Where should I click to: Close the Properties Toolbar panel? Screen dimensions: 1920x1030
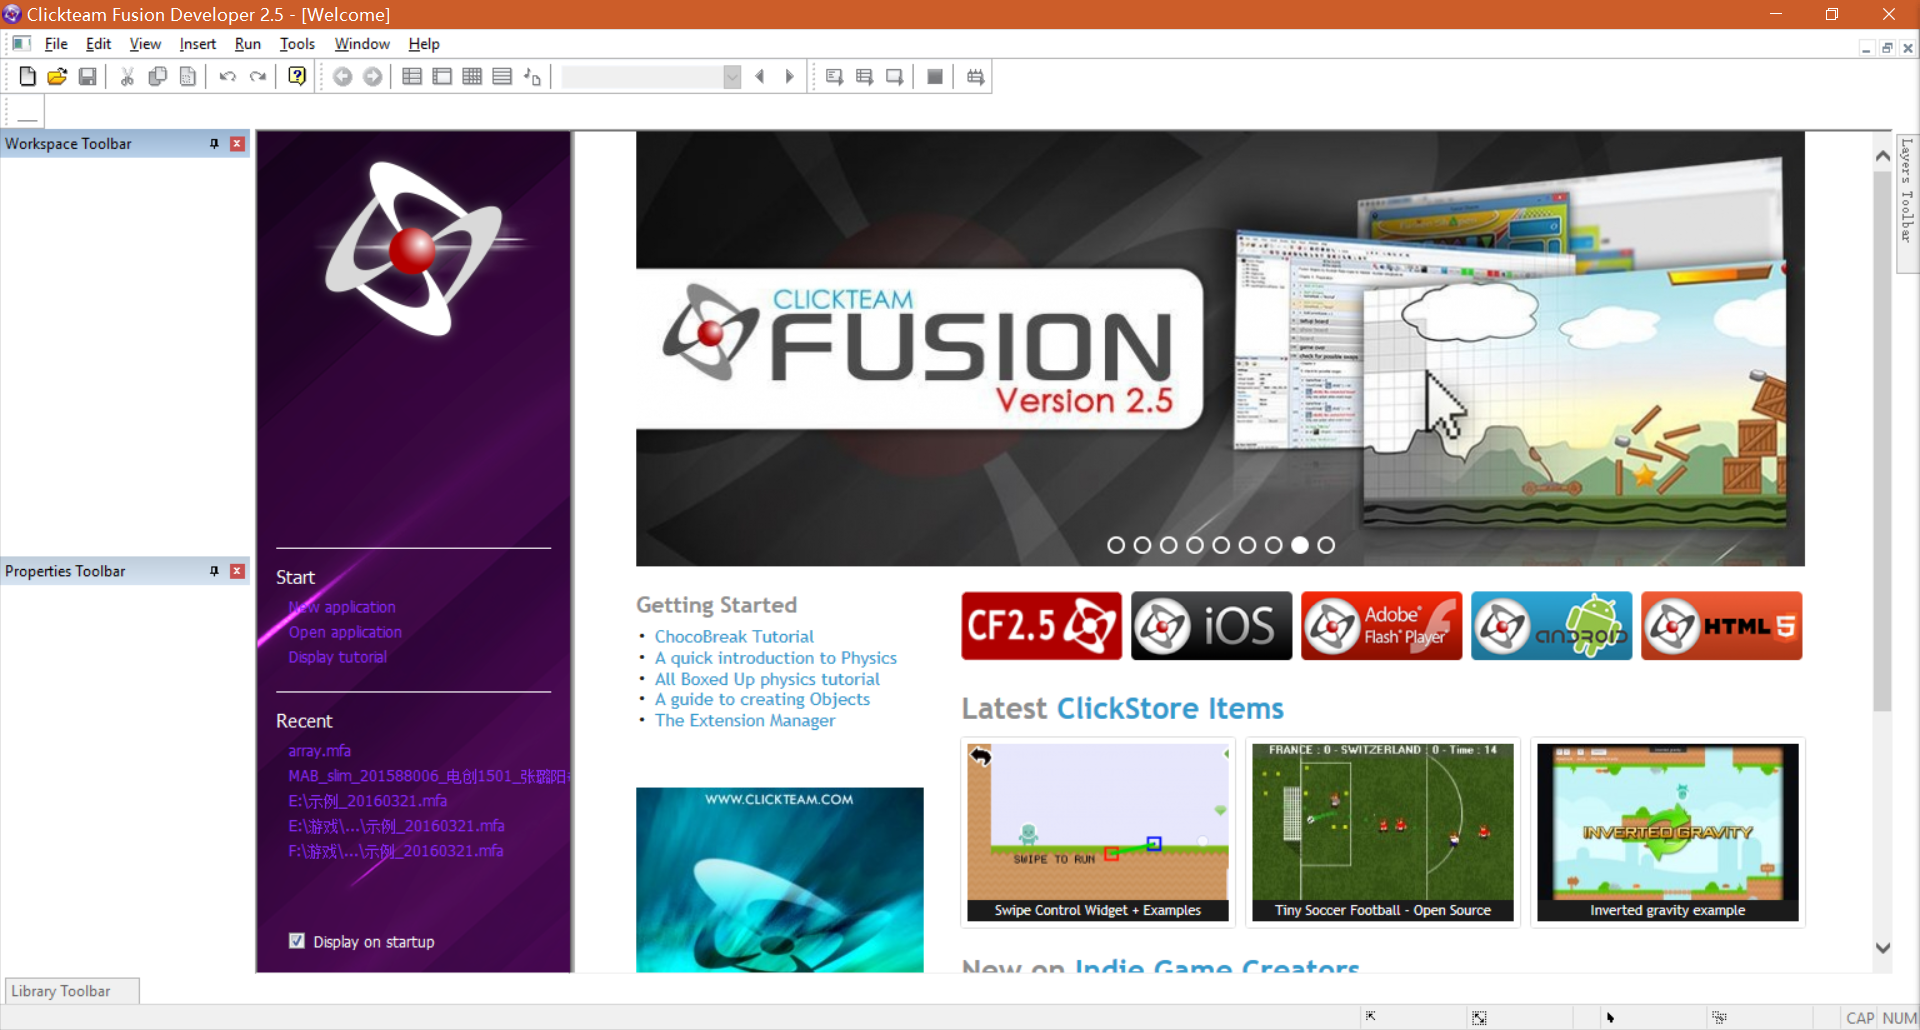coord(237,571)
